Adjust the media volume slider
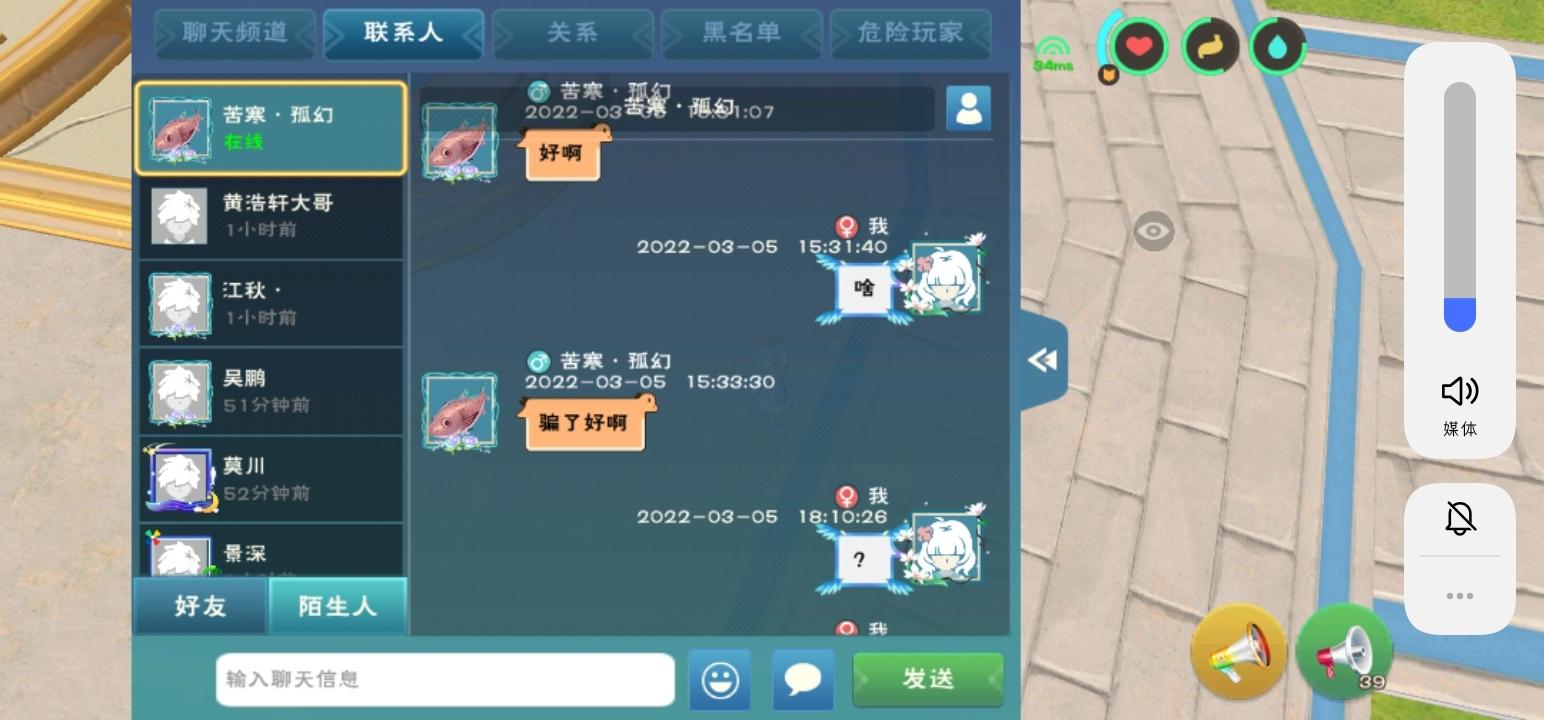1544x720 pixels. (x=1460, y=207)
